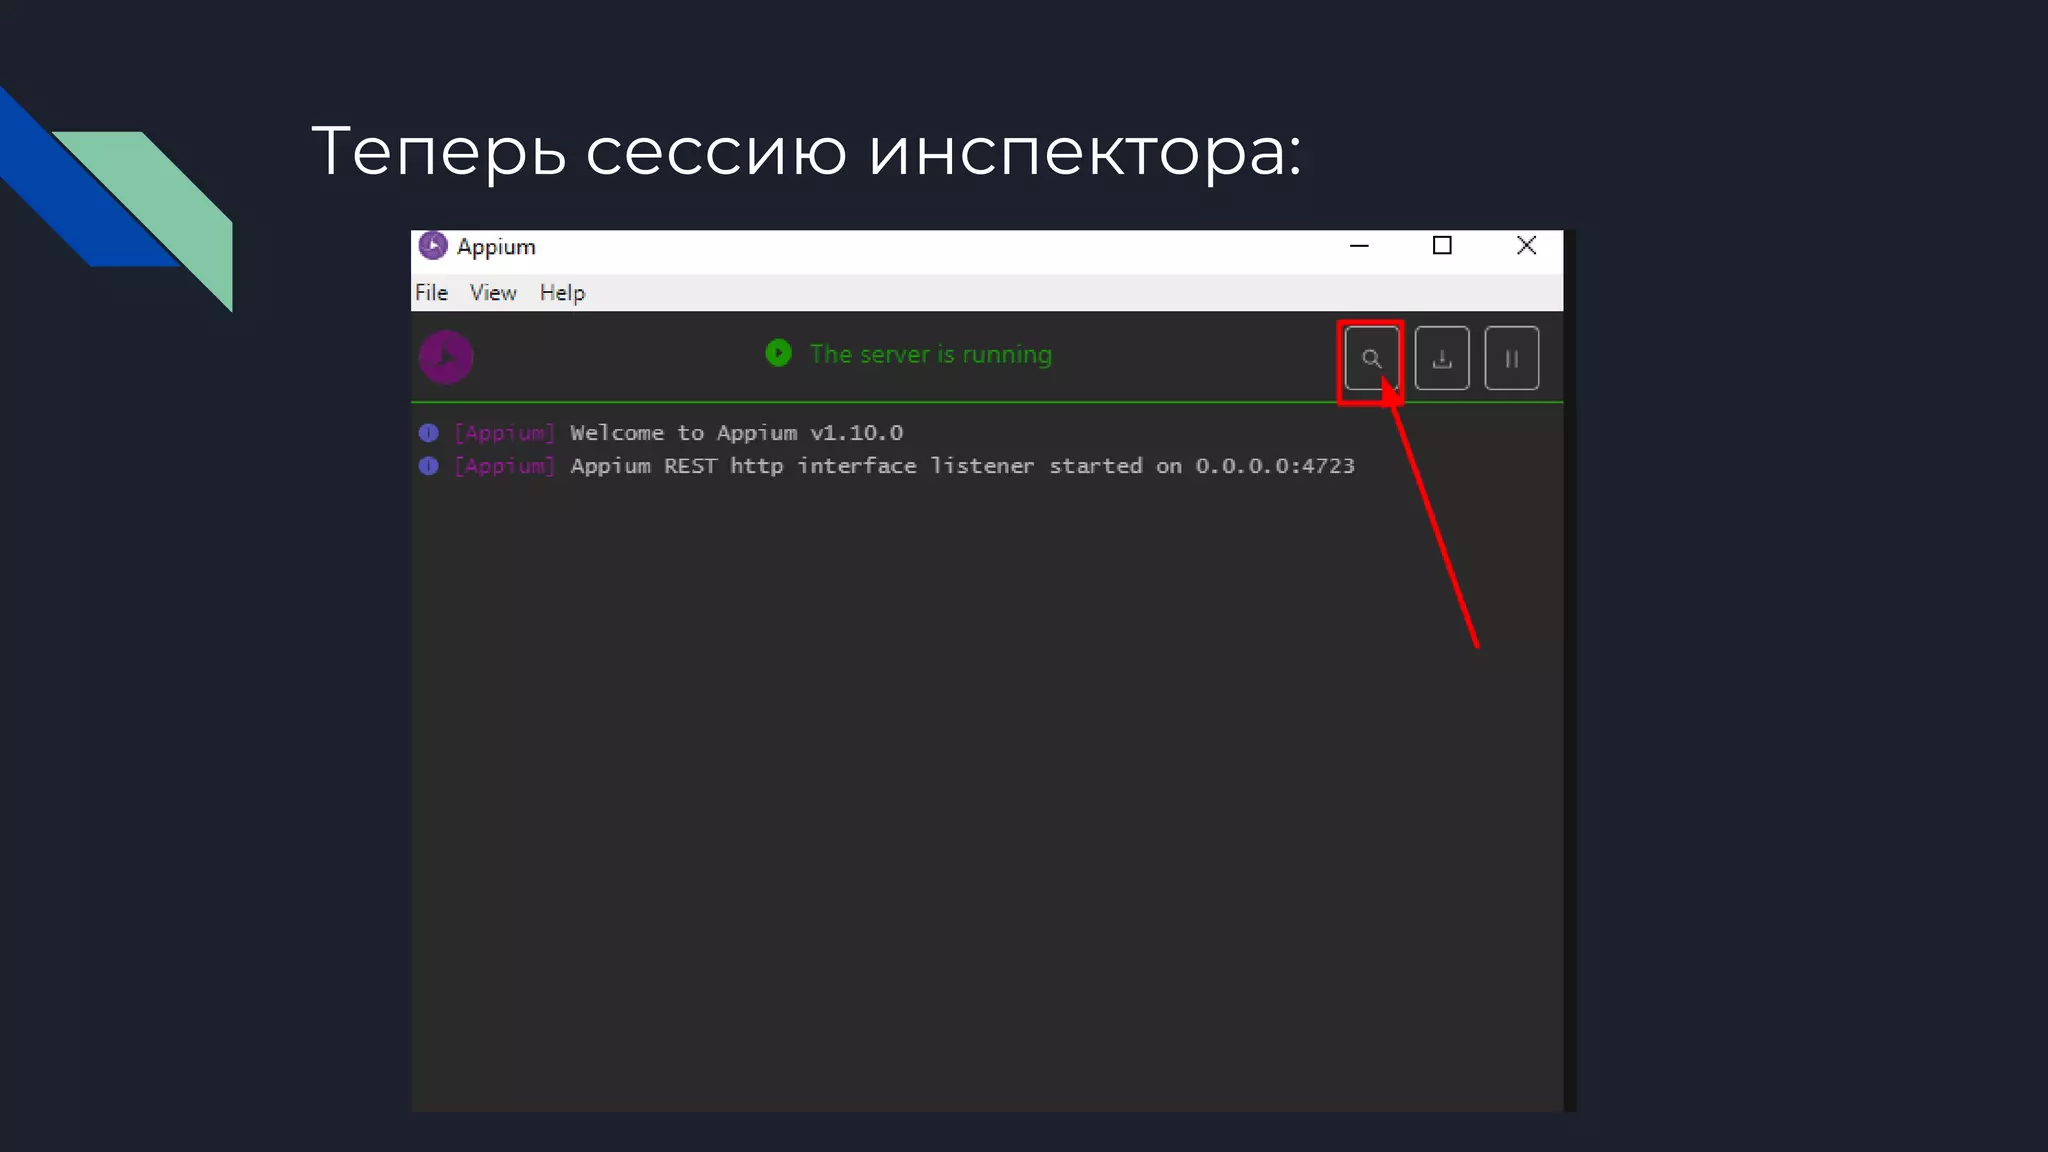The width and height of the screenshot is (2048, 1152).
Task: Click the green server running status icon
Action: [x=778, y=353]
